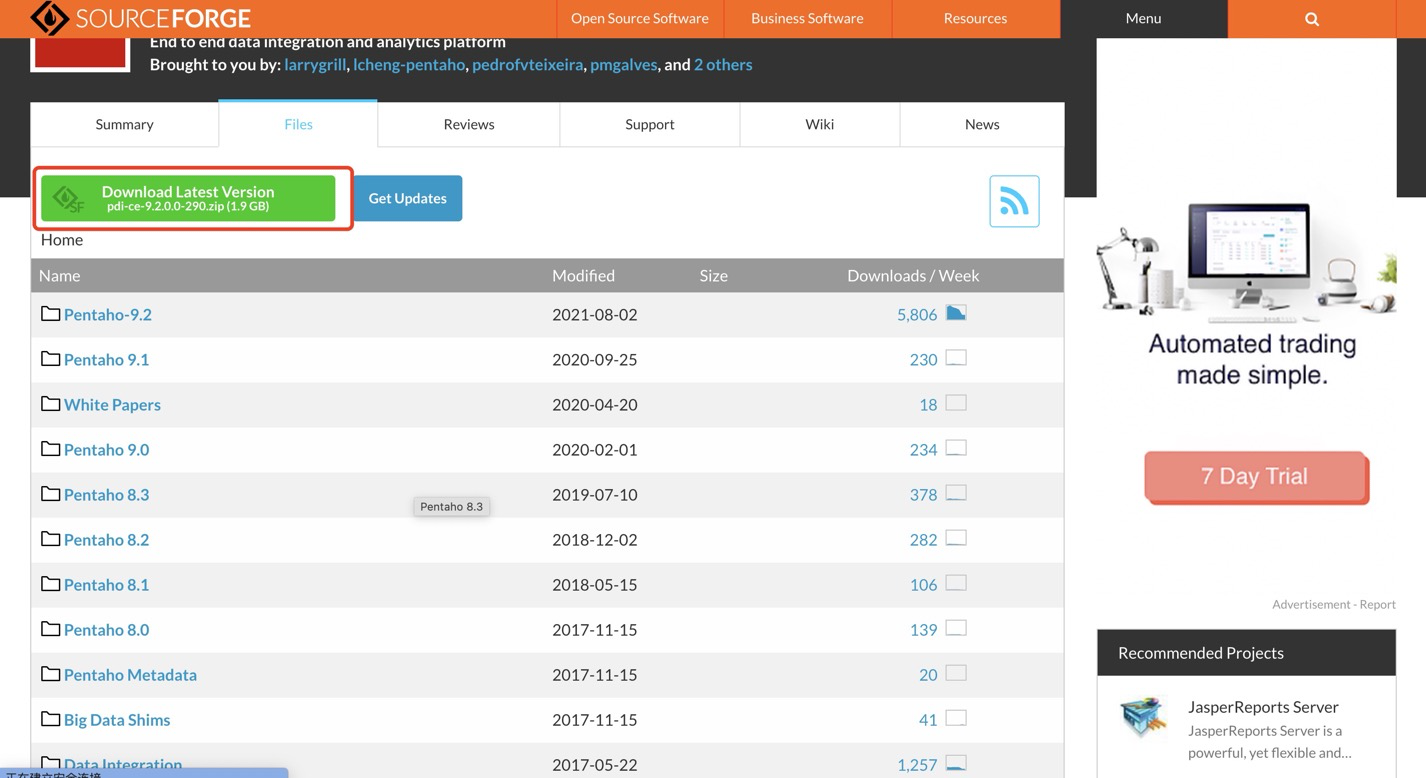
Task: Click the Modified column header
Action: click(x=583, y=275)
